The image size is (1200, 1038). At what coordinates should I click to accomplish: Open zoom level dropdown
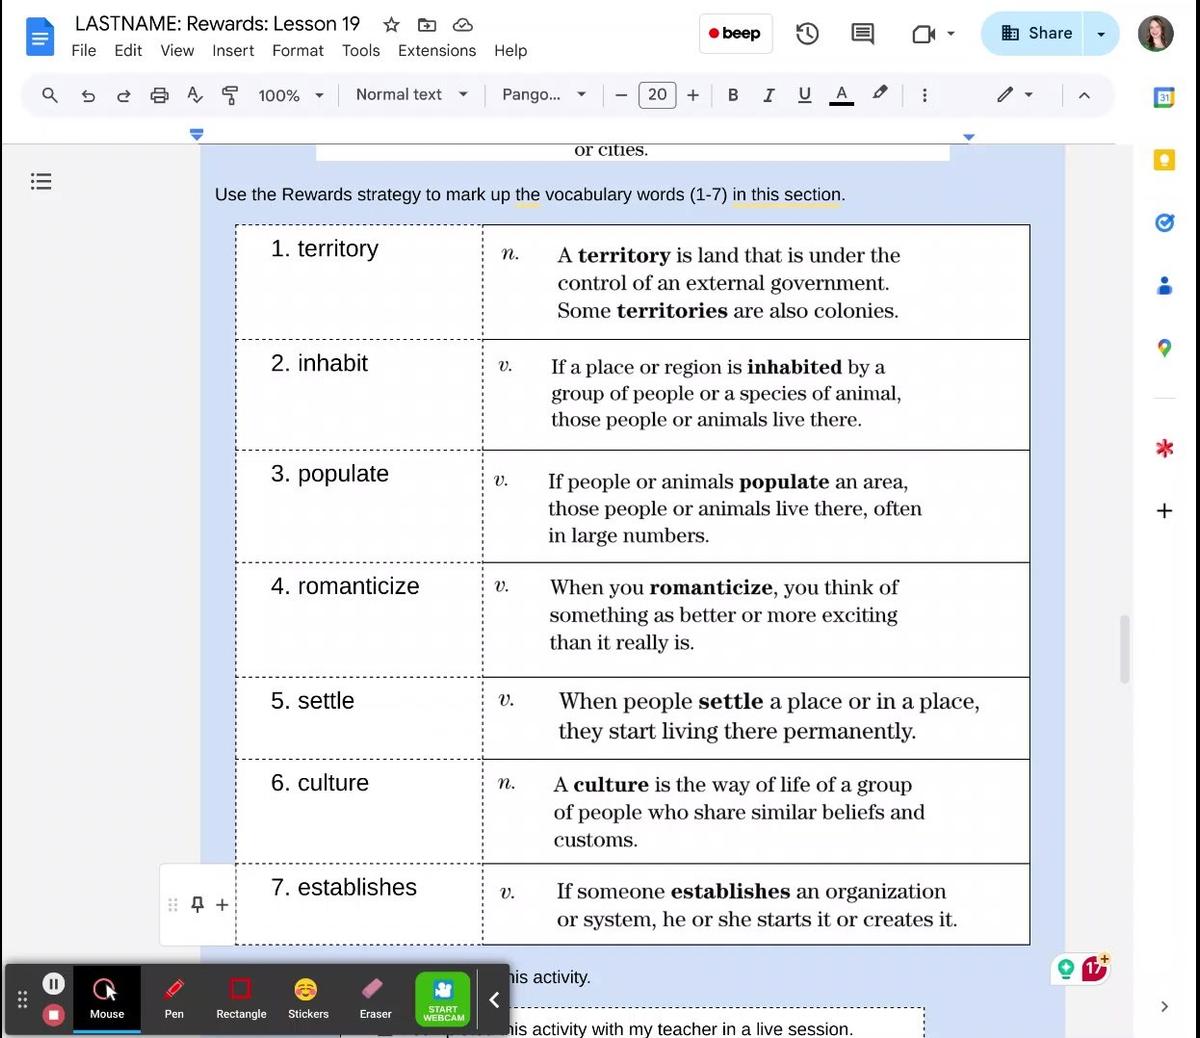point(291,95)
